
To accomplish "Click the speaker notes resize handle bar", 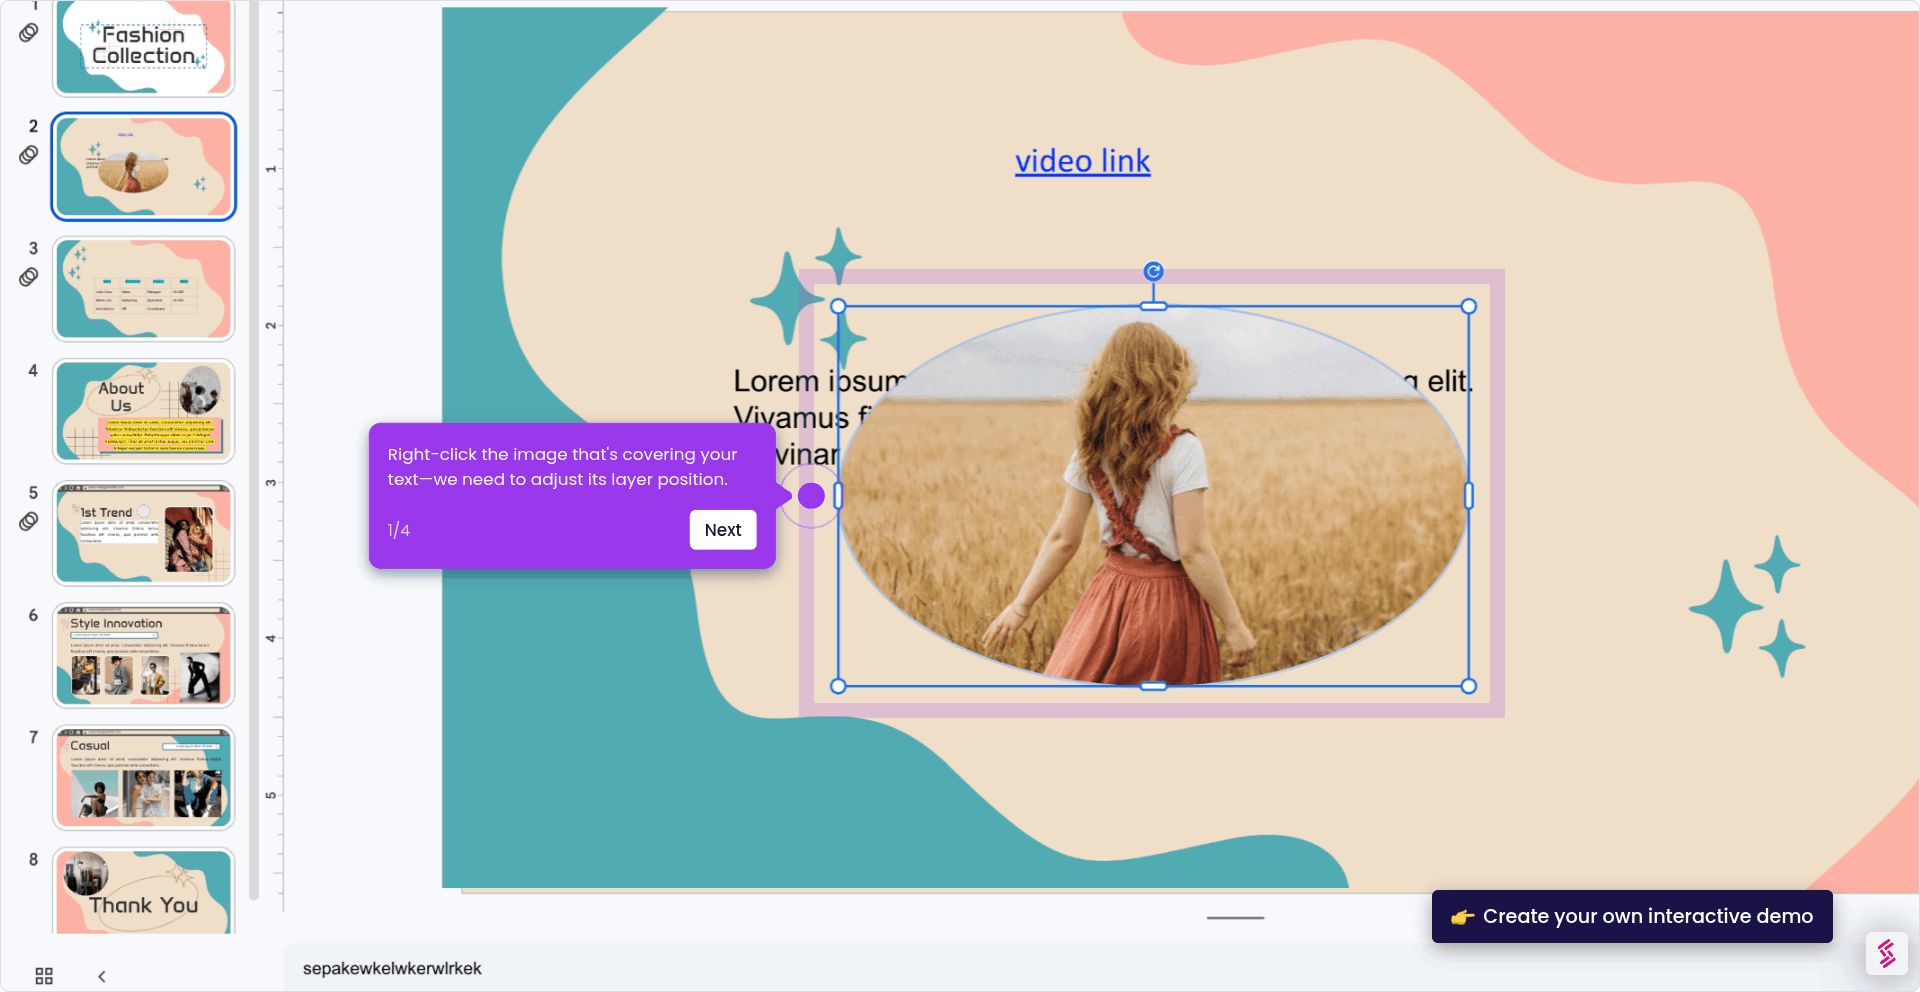I will (1235, 917).
